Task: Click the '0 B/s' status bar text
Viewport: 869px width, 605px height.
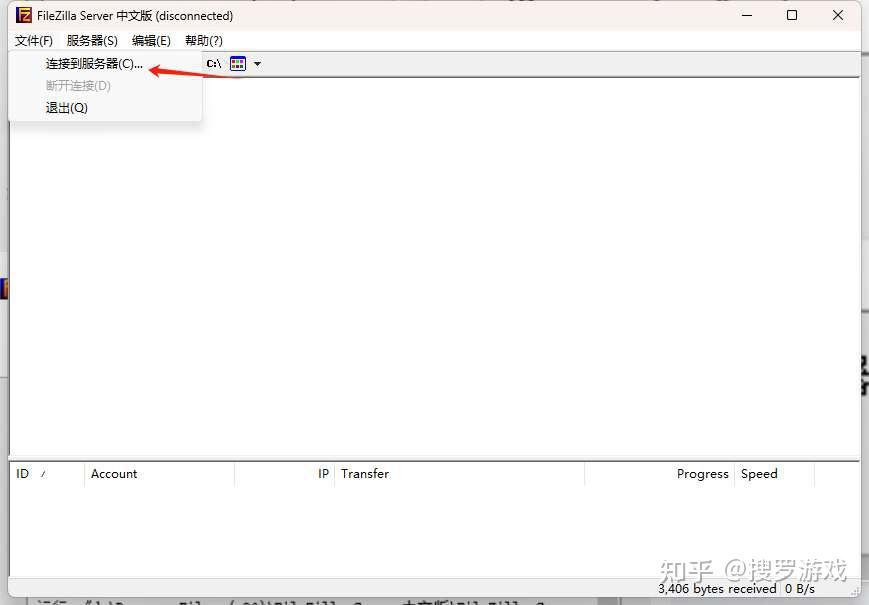Action: click(800, 588)
